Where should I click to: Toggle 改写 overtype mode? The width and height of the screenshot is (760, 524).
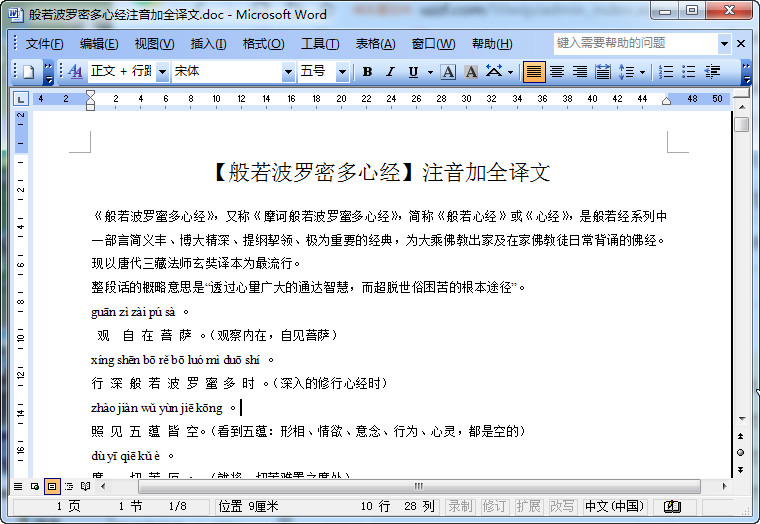tap(561, 507)
